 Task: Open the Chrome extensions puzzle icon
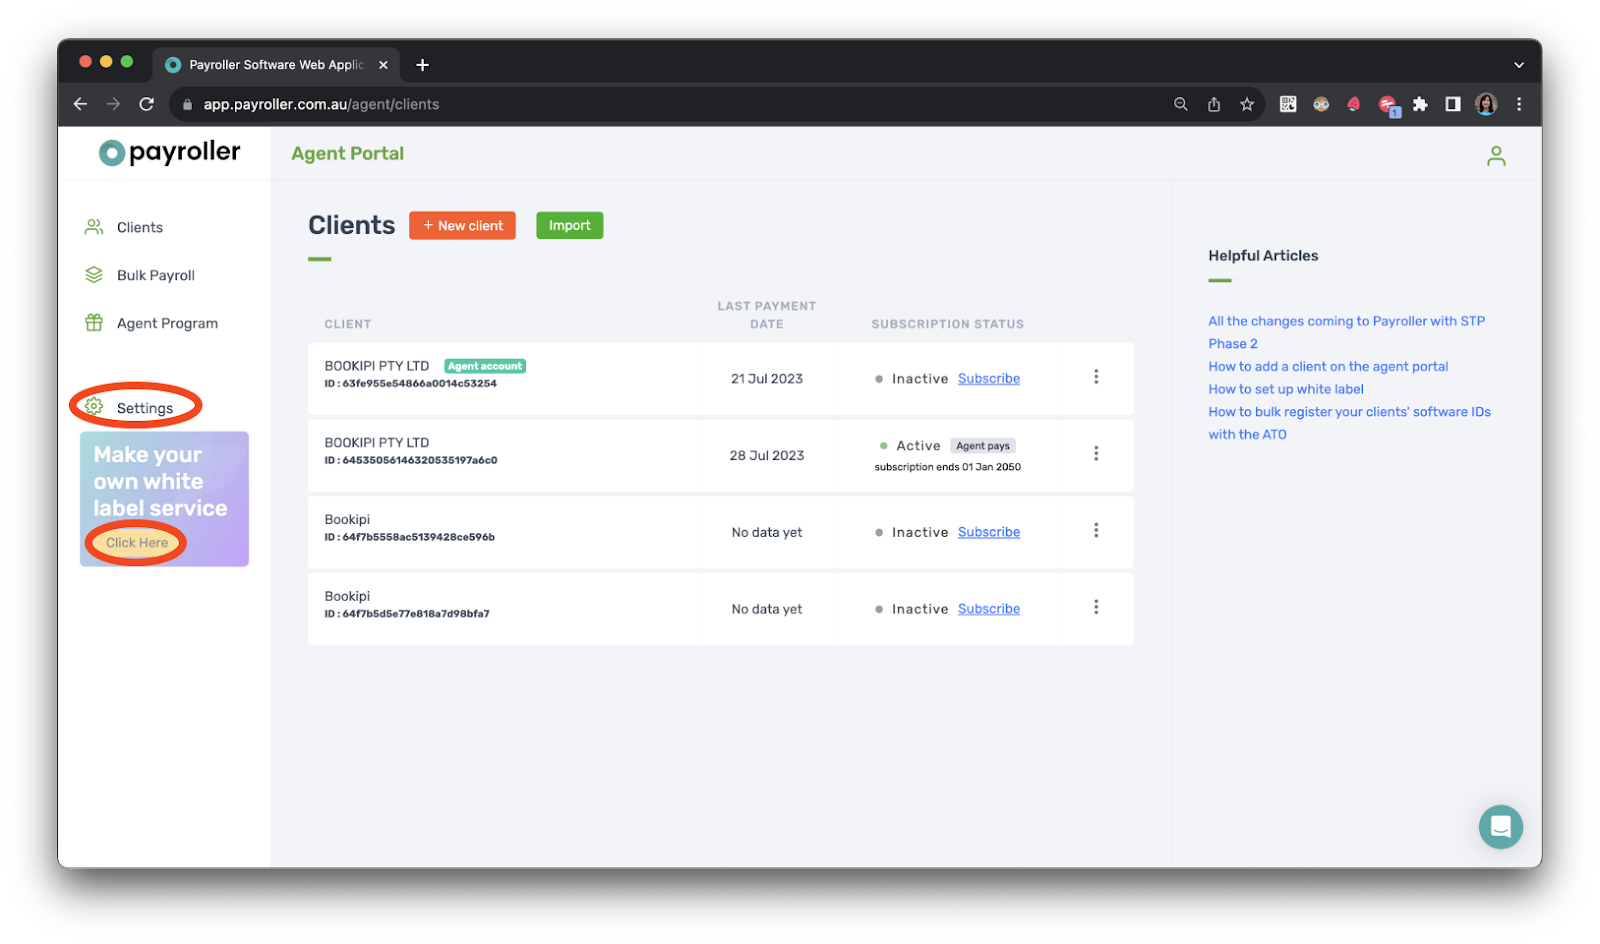[1420, 104]
